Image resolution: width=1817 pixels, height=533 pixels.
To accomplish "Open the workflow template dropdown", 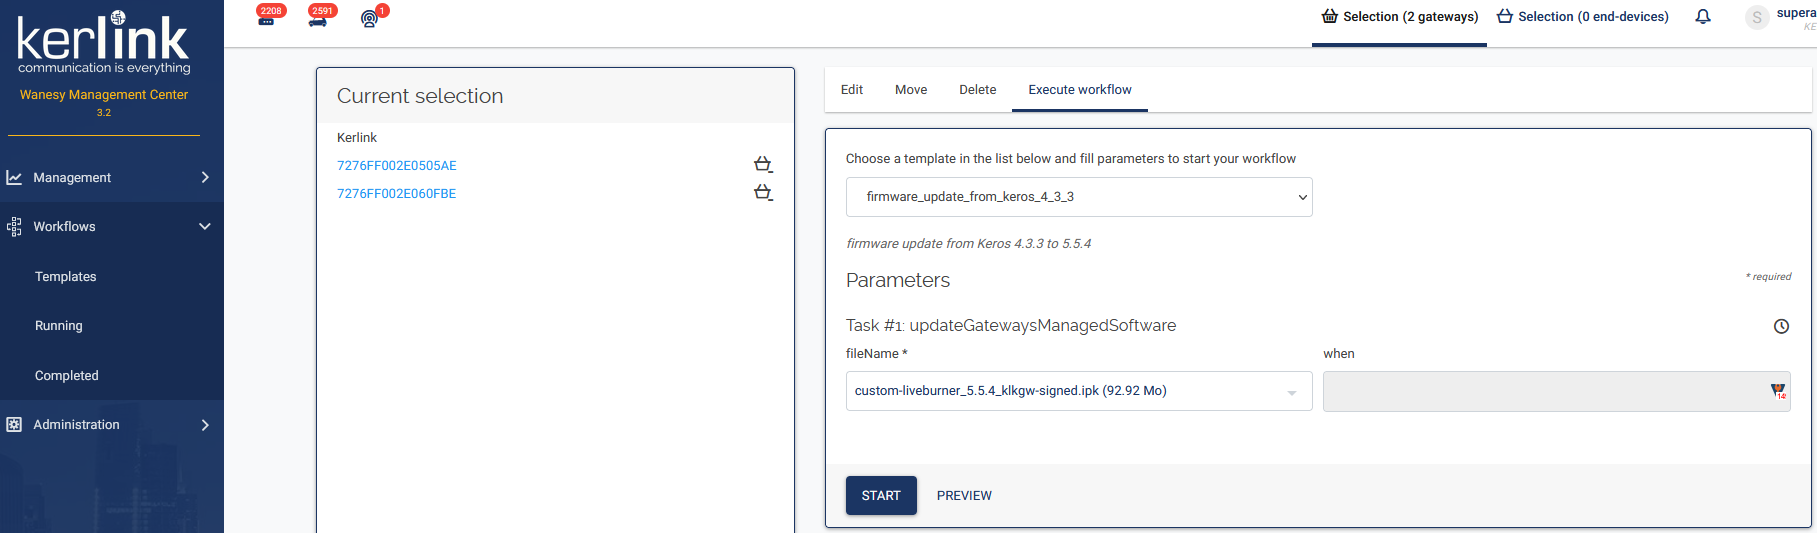I will tap(1078, 197).
